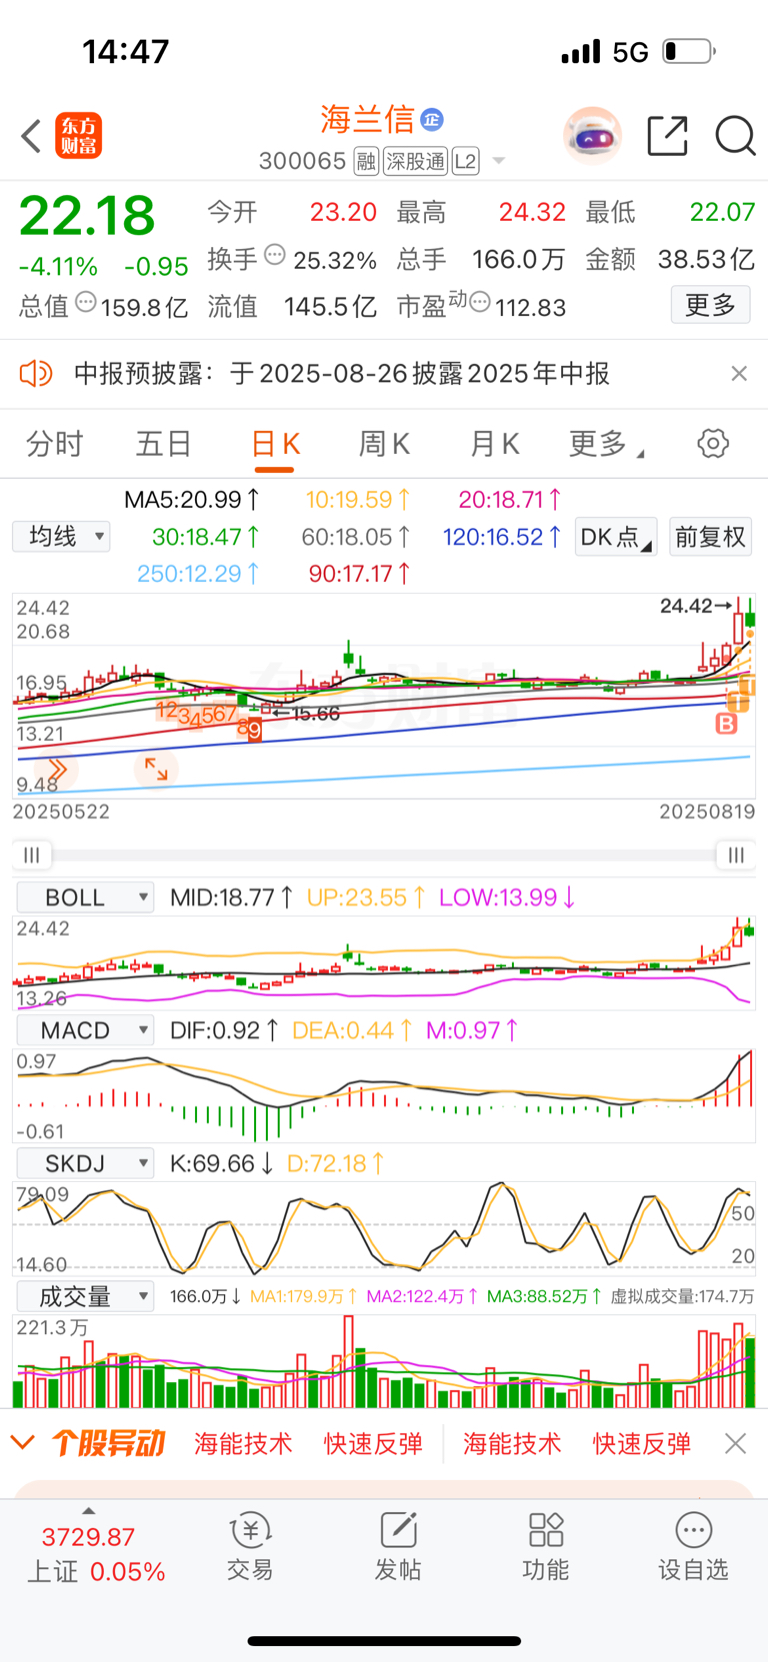Click the 更多 quote details button
Screen dimensions: 768x1663
[x=710, y=305]
